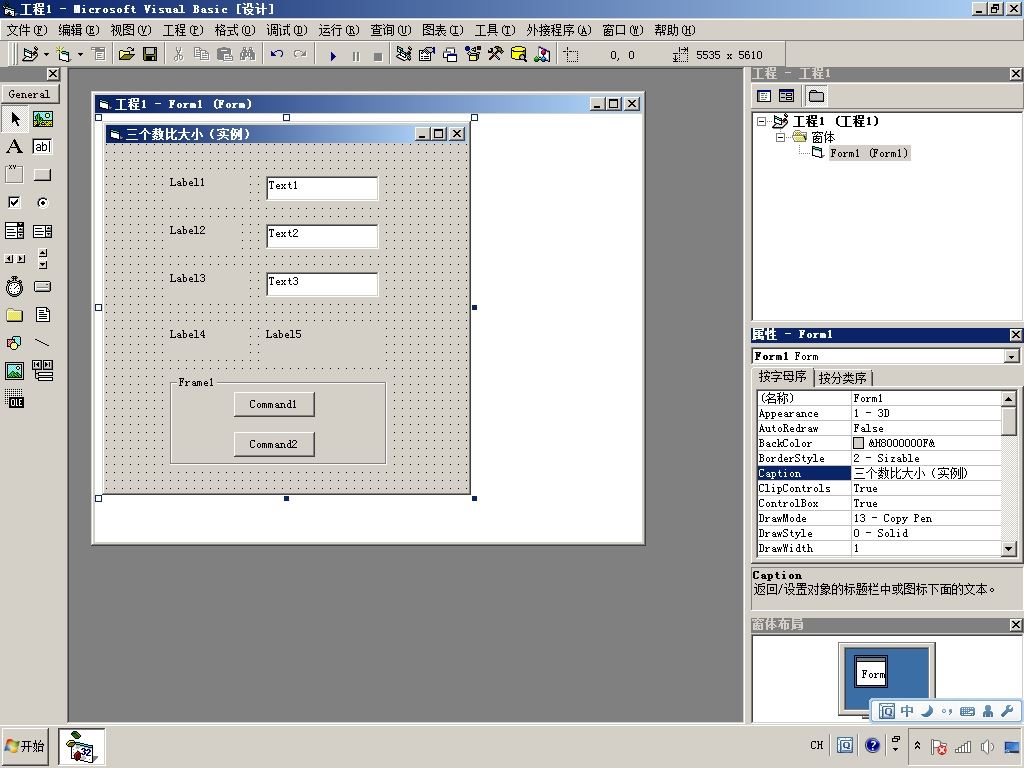This screenshot has height=768, width=1024.
Task: Select the OptionButton tool in toolbox
Action: pyautogui.click(x=42, y=202)
